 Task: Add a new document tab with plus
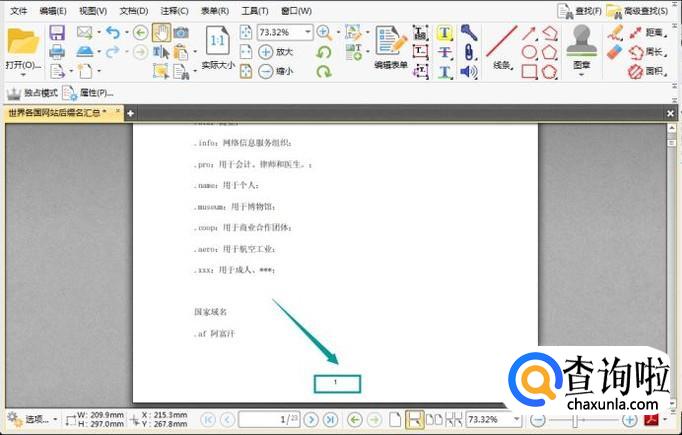coord(130,114)
